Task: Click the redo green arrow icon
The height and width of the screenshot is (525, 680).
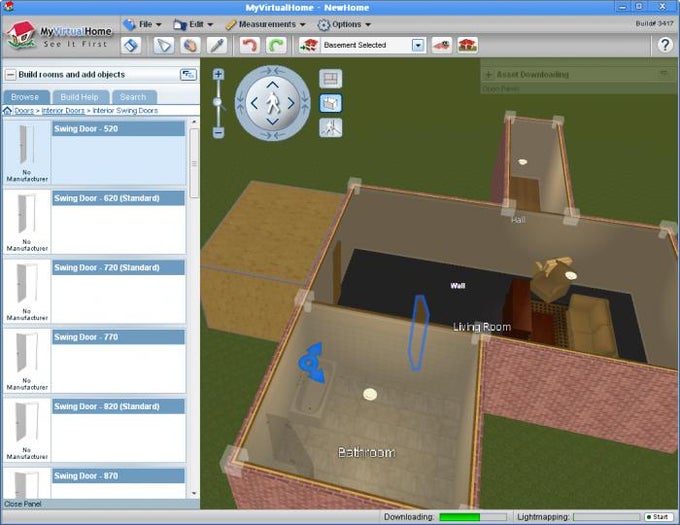Action: click(276, 45)
